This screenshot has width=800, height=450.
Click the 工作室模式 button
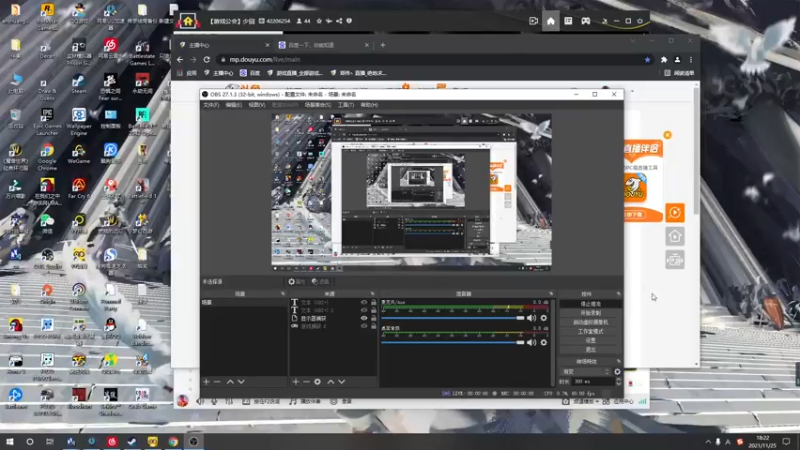point(590,332)
